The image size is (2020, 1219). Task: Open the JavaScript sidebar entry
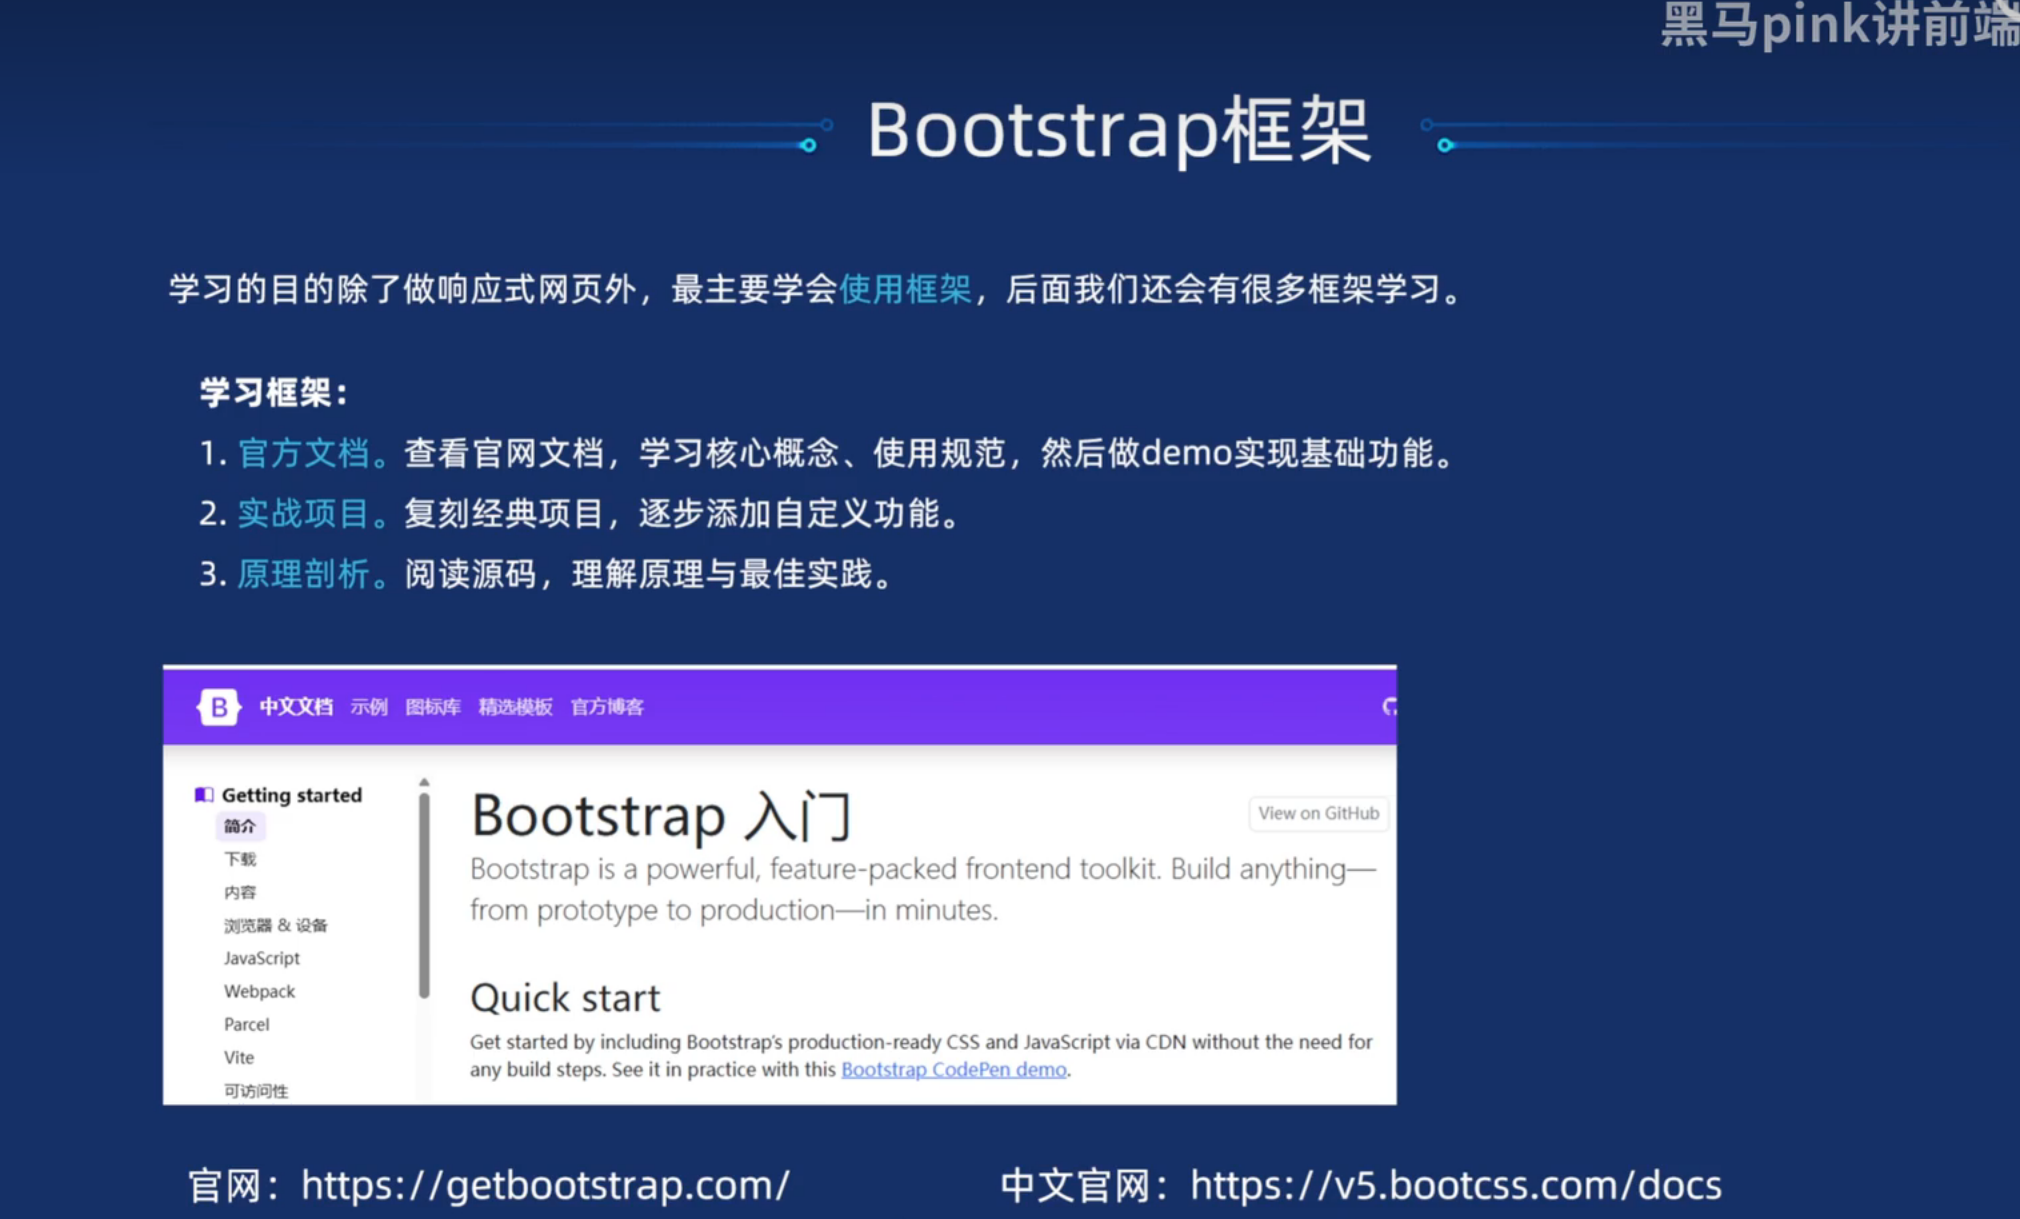(262, 958)
